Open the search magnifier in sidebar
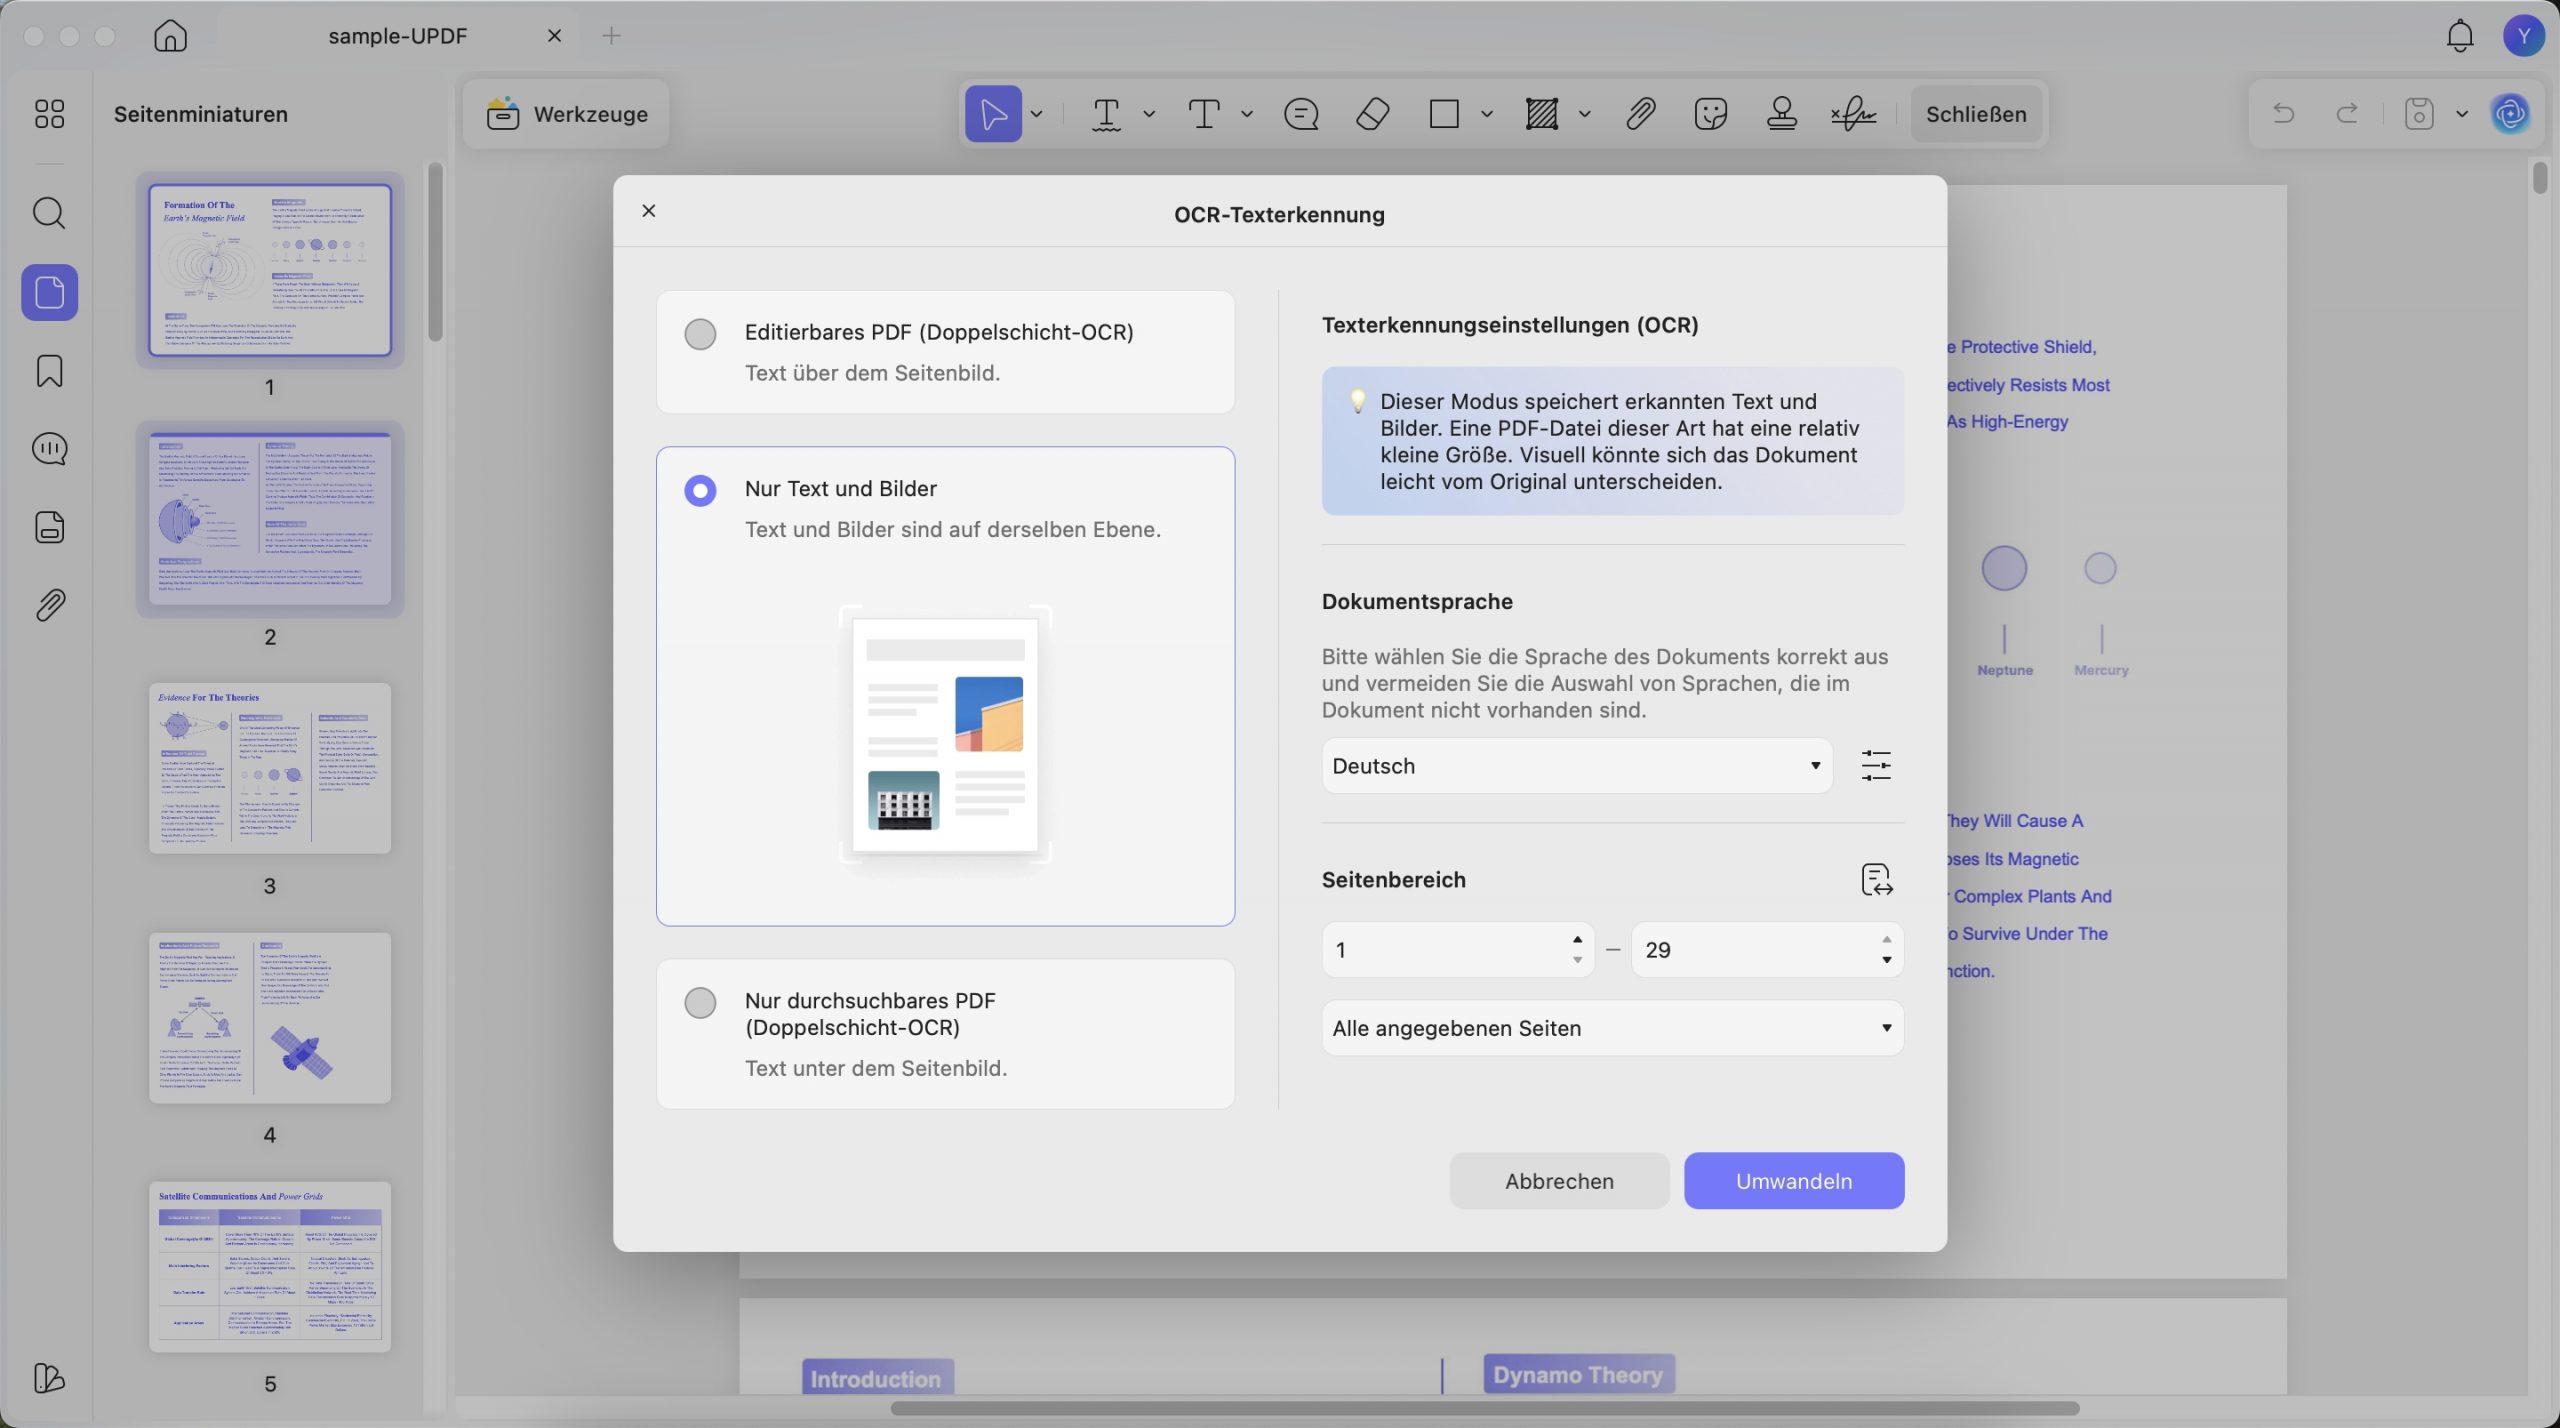 pos(49,213)
